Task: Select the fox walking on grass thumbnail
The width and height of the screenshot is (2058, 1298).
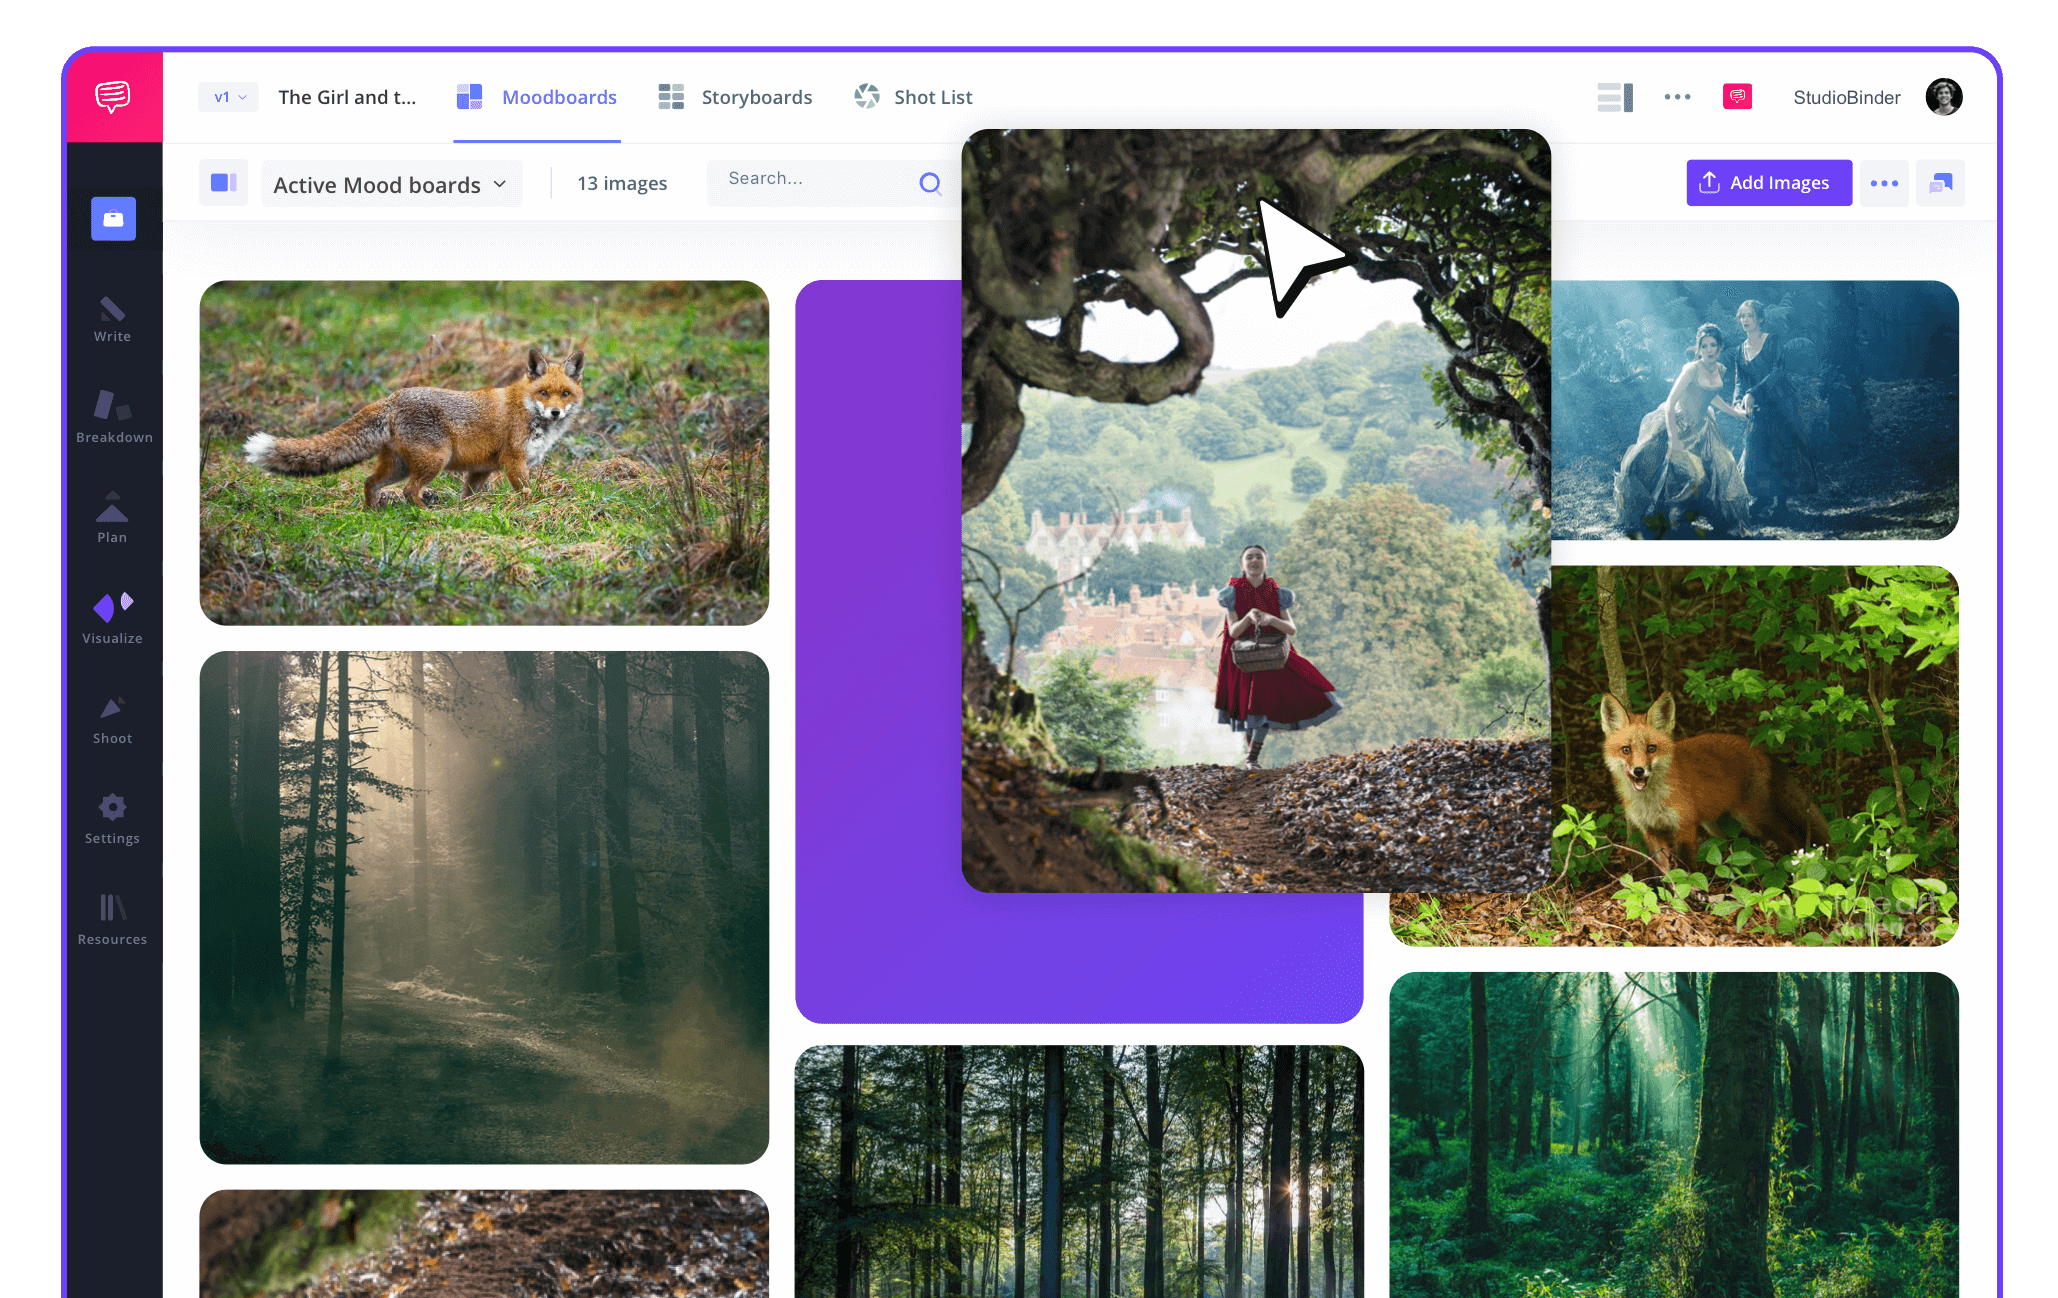Action: coord(484,453)
